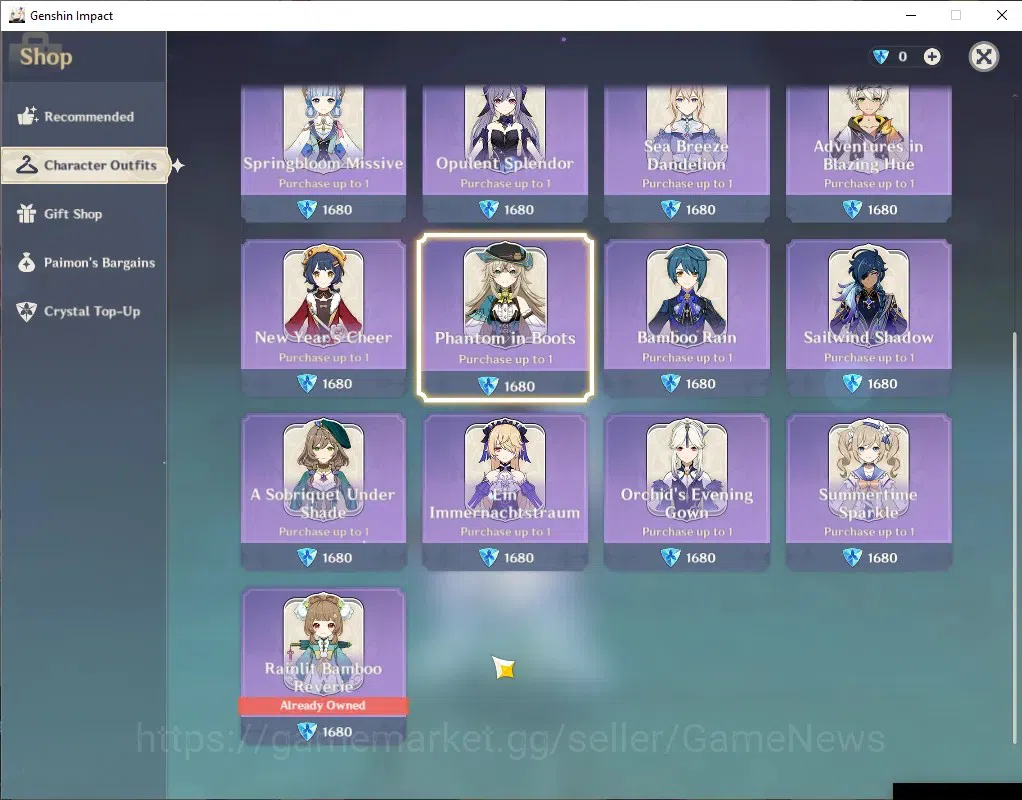The height and width of the screenshot is (800, 1022).
Task: Click the thumbs-up Recommended icon
Action: point(27,116)
